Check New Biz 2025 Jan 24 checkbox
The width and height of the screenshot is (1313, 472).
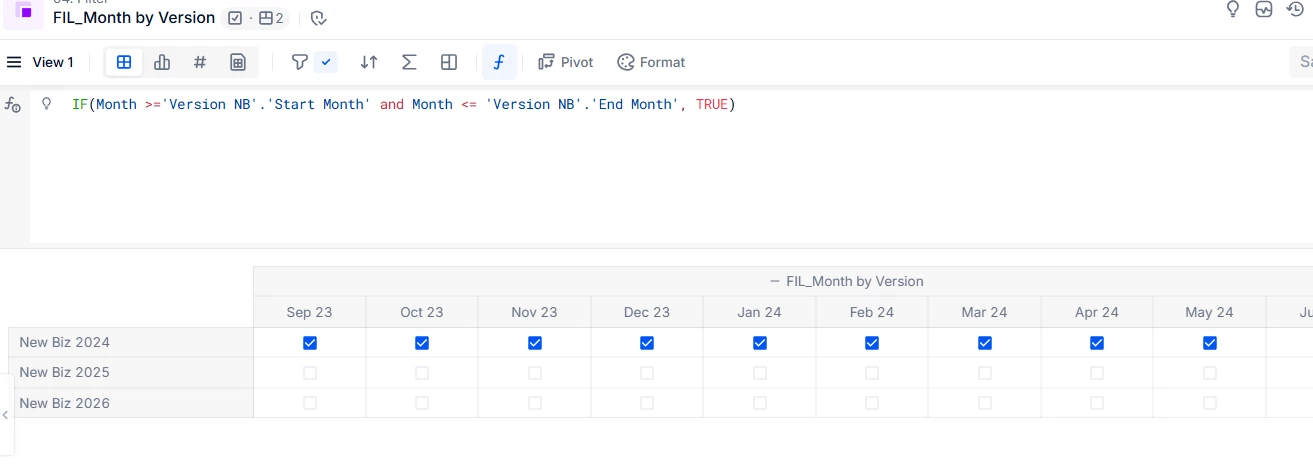pyautogui.click(x=760, y=373)
